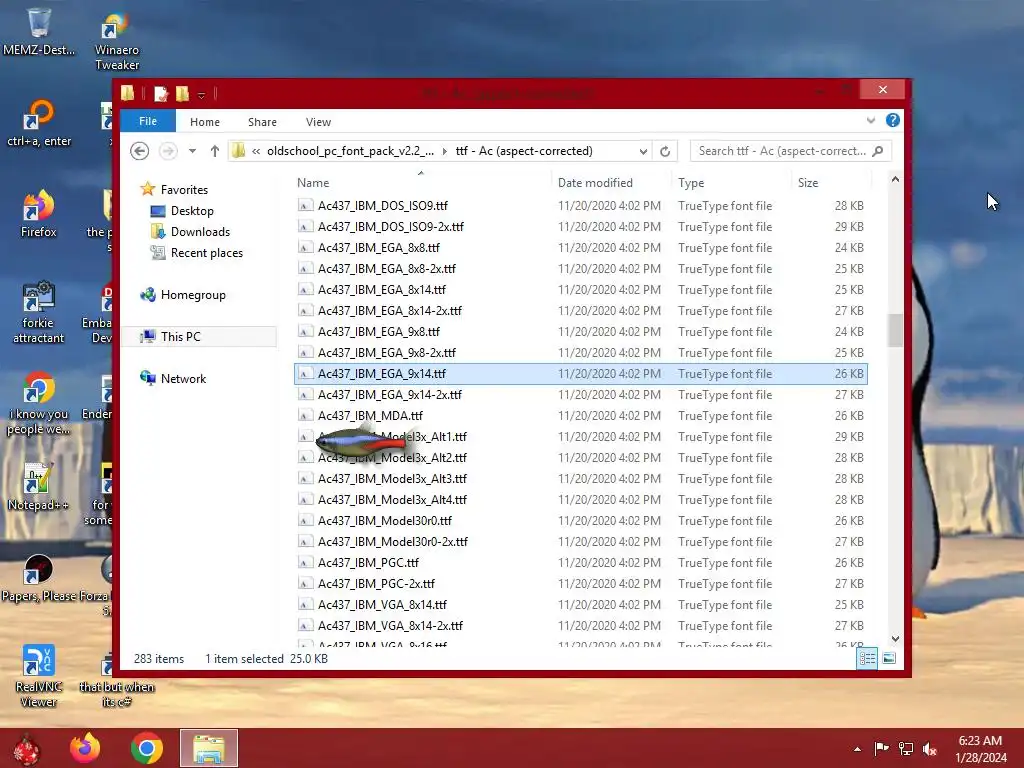Open Customize Quick Access Toolbar dropdown
Screen dimensions: 1024x768
tap(201, 95)
